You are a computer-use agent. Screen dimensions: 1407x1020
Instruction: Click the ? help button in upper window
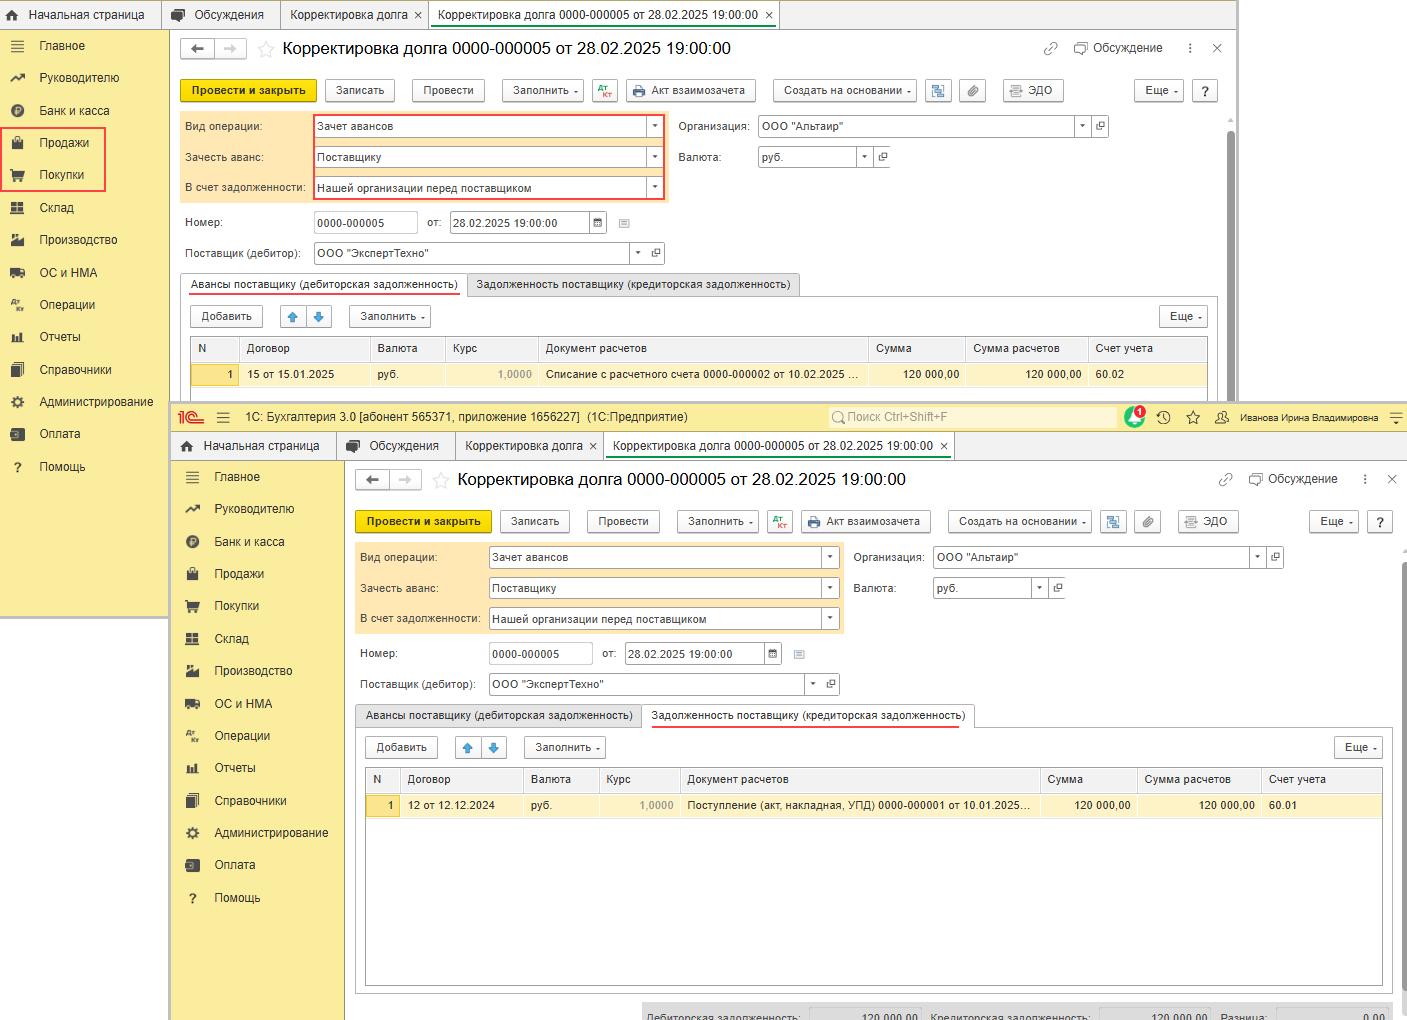[x=1205, y=91]
